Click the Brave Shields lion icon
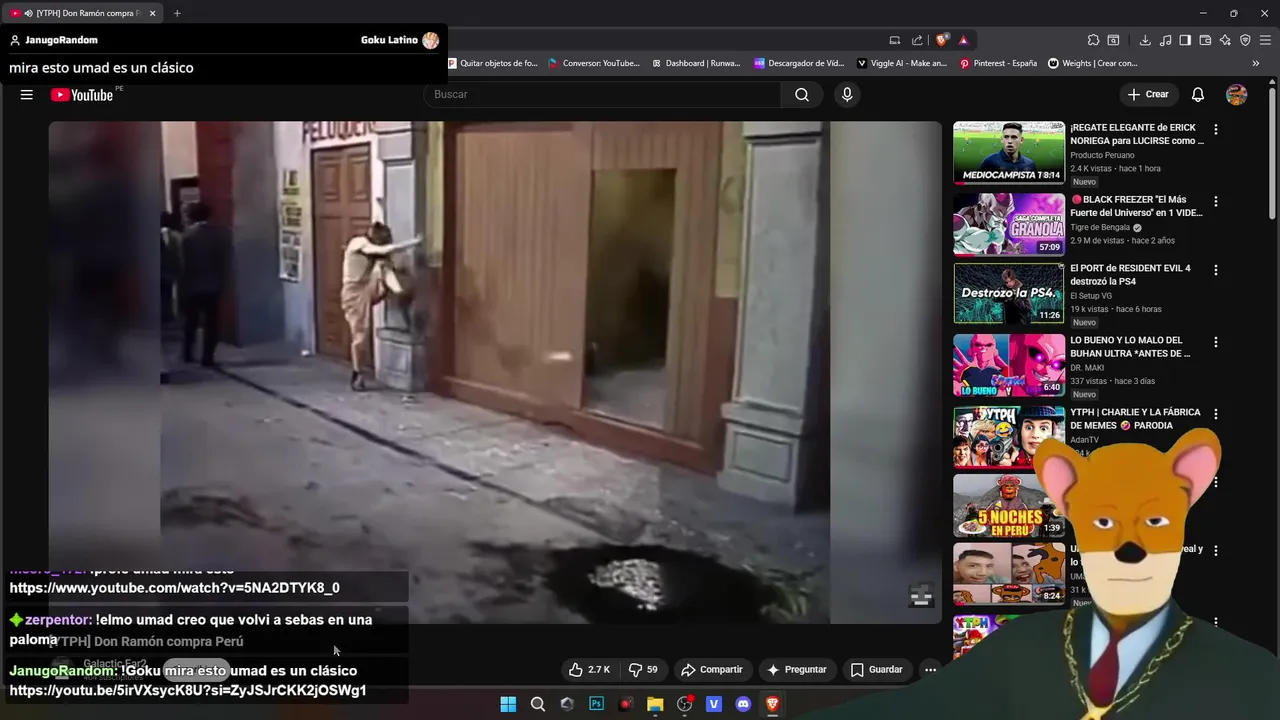The image size is (1280, 720). click(x=942, y=40)
